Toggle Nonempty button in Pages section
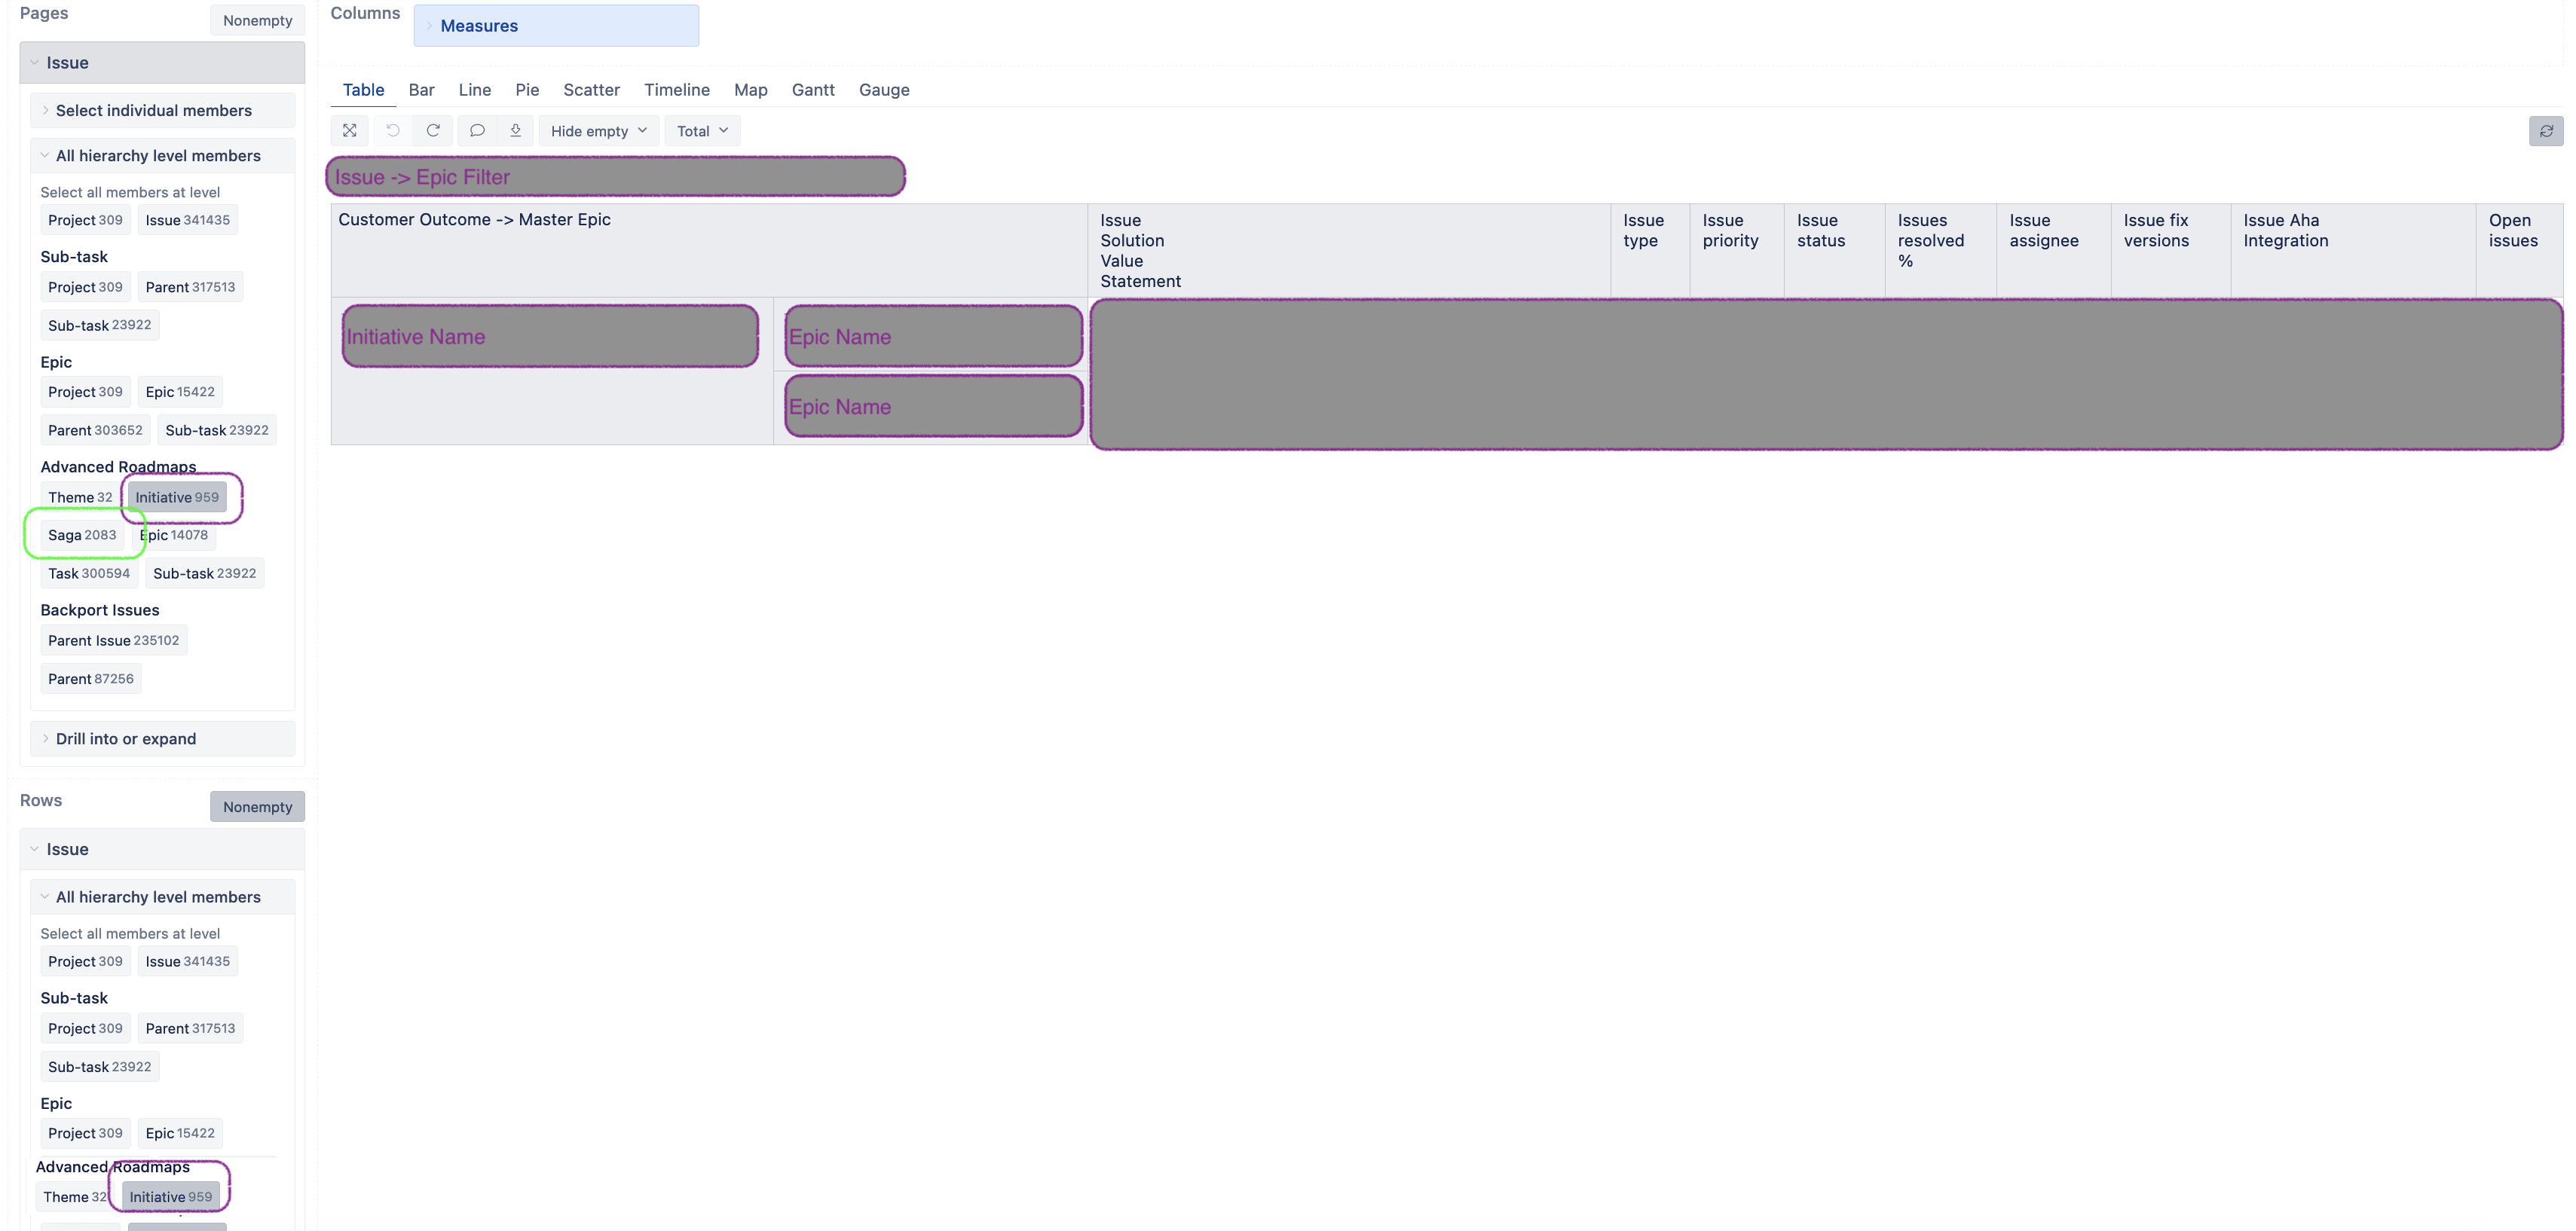This screenshot has height=1231, width=2576. pyautogui.click(x=257, y=20)
